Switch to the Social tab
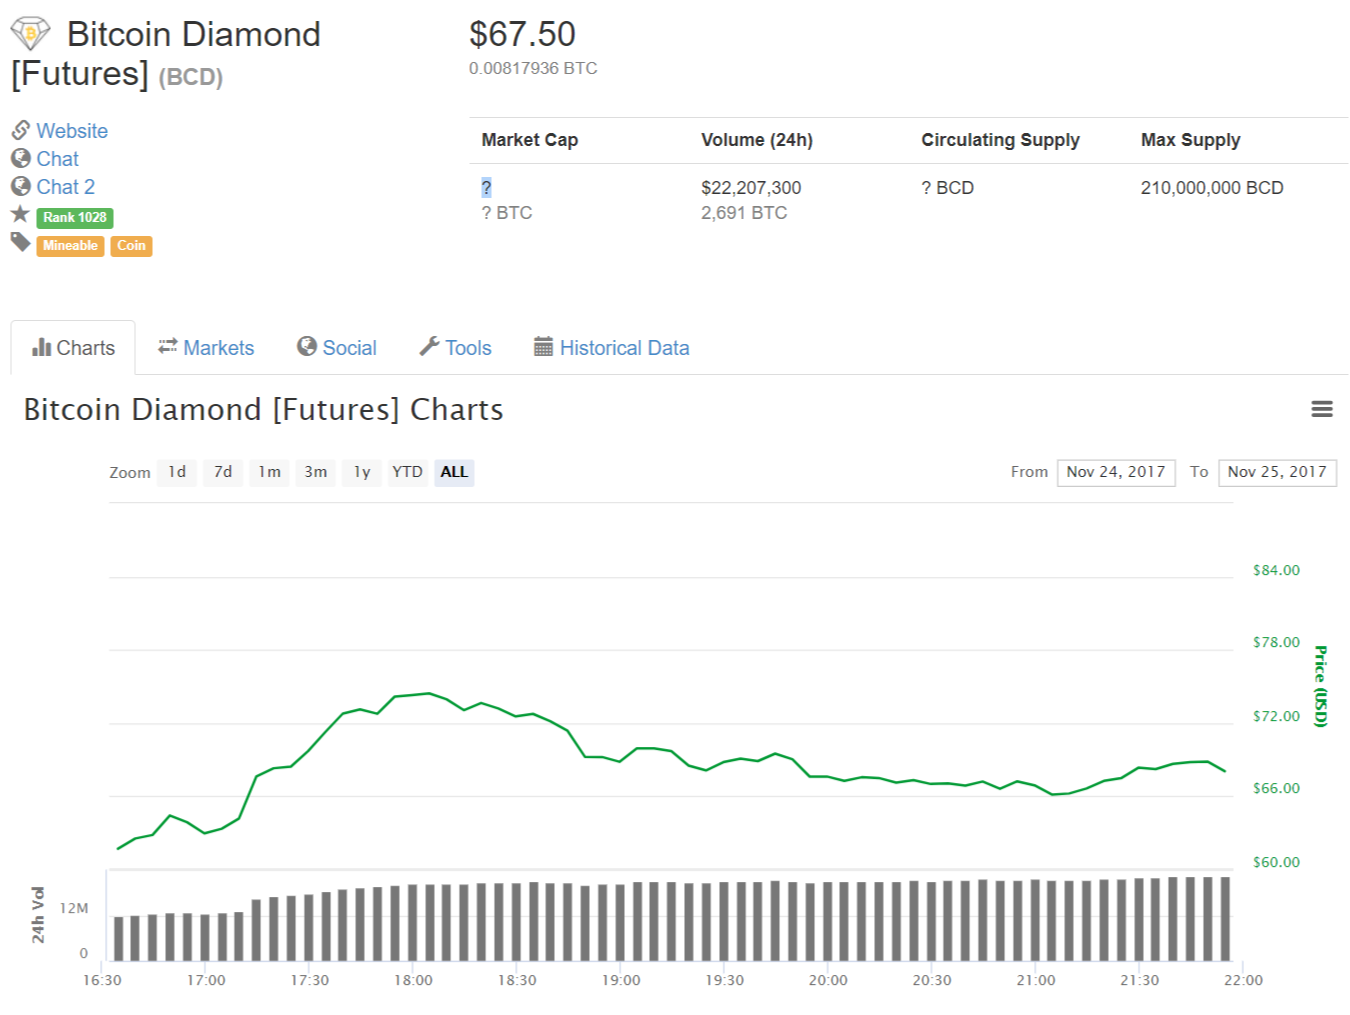The width and height of the screenshot is (1350, 1015). tap(337, 347)
